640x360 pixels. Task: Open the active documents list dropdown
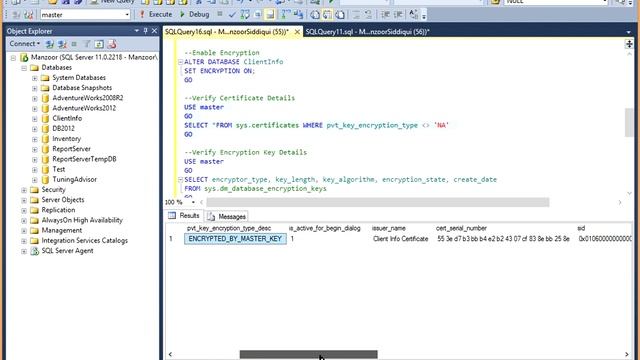point(628,32)
